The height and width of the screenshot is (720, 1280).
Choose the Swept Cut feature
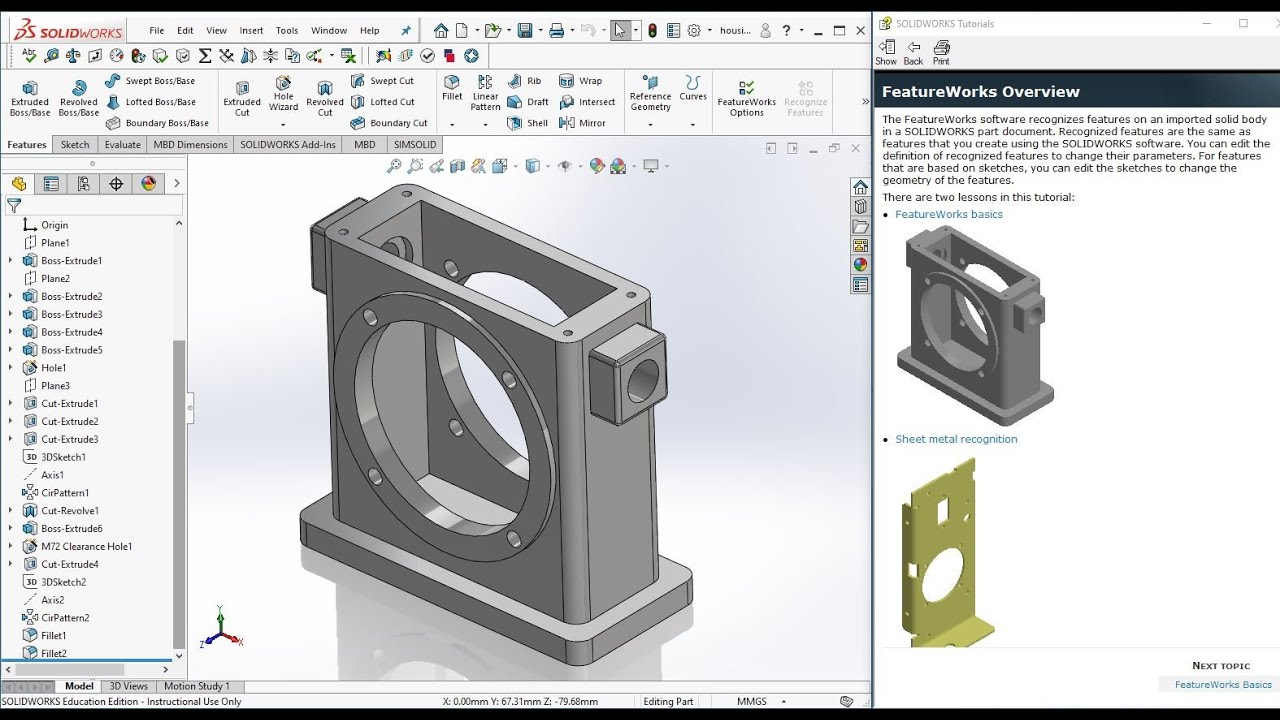[382, 81]
